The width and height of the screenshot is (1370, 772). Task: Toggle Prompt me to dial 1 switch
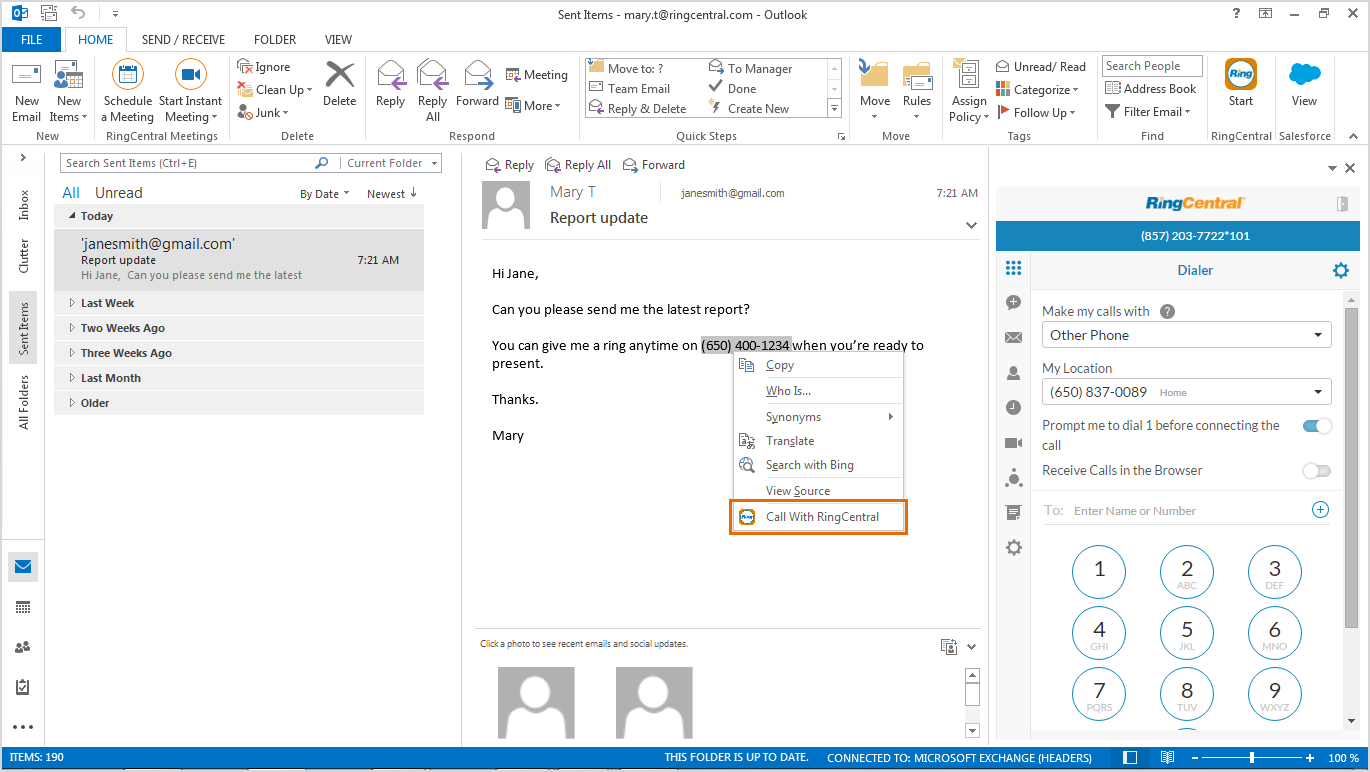(1317, 426)
